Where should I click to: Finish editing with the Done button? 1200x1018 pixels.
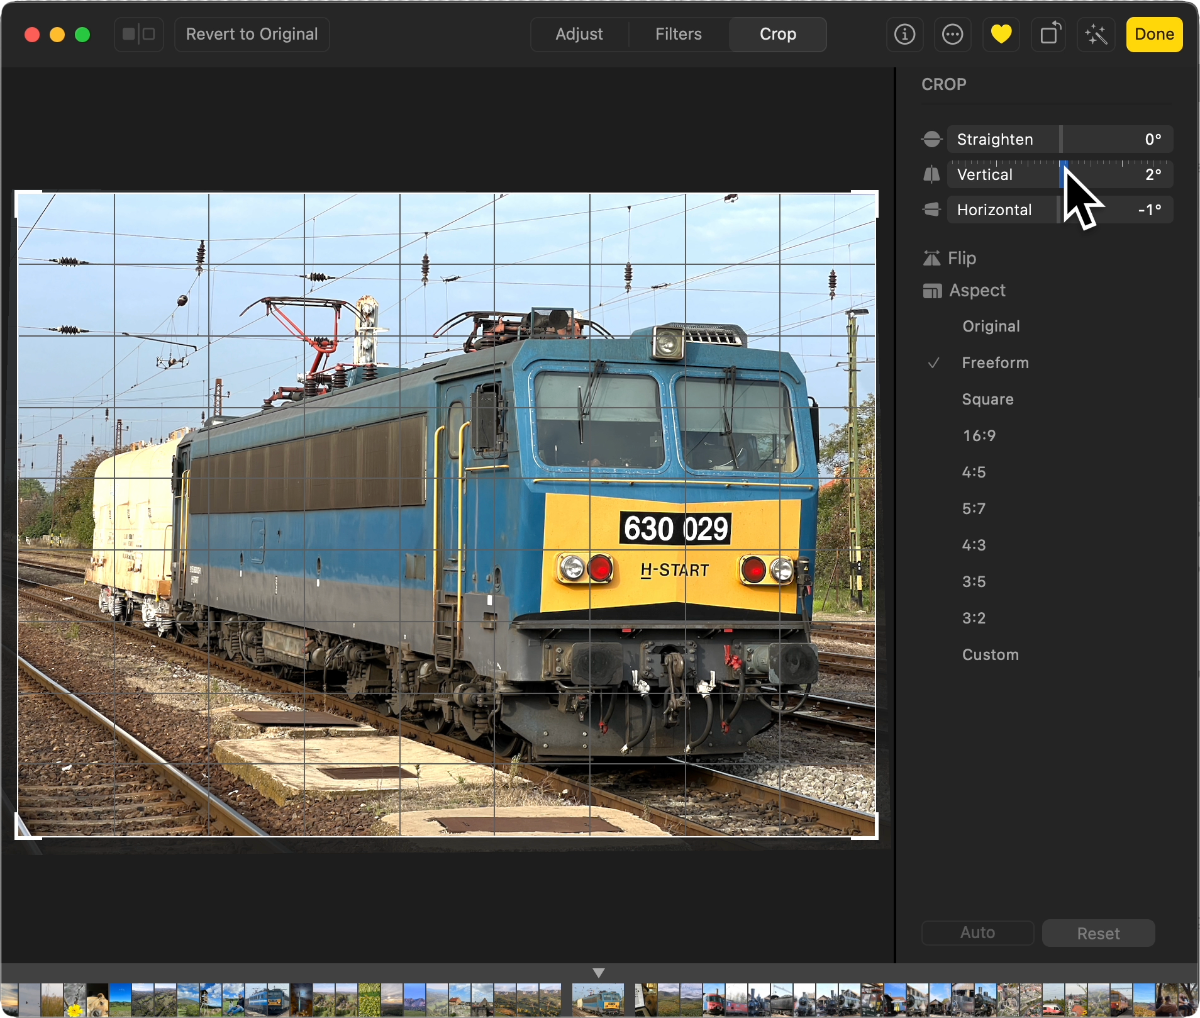click(1154, 34)
